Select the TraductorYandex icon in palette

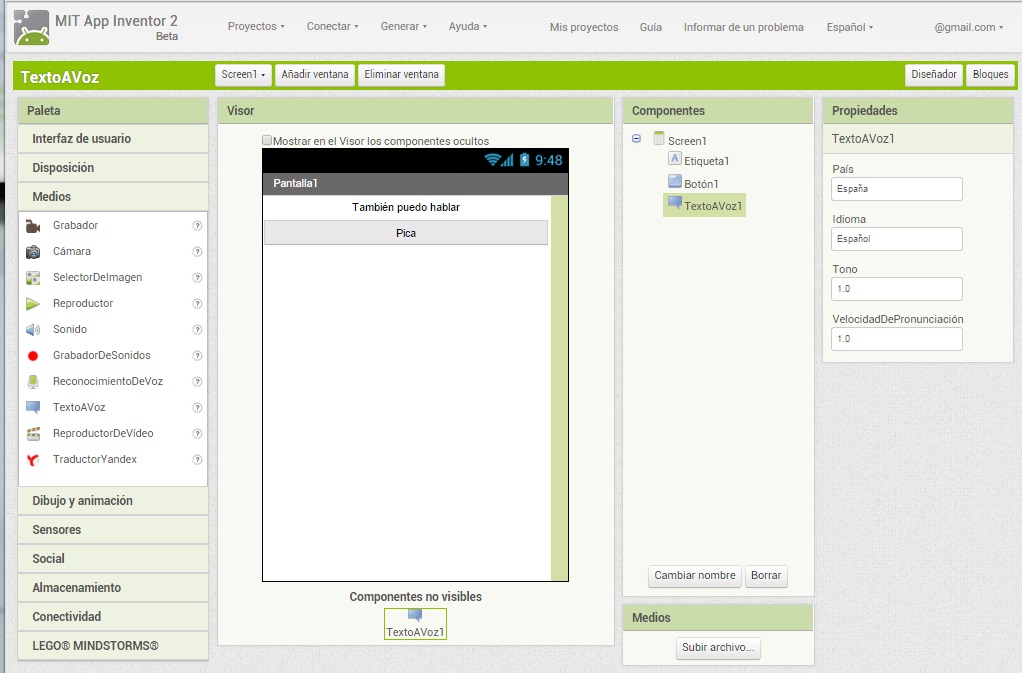tap(33, 459)
